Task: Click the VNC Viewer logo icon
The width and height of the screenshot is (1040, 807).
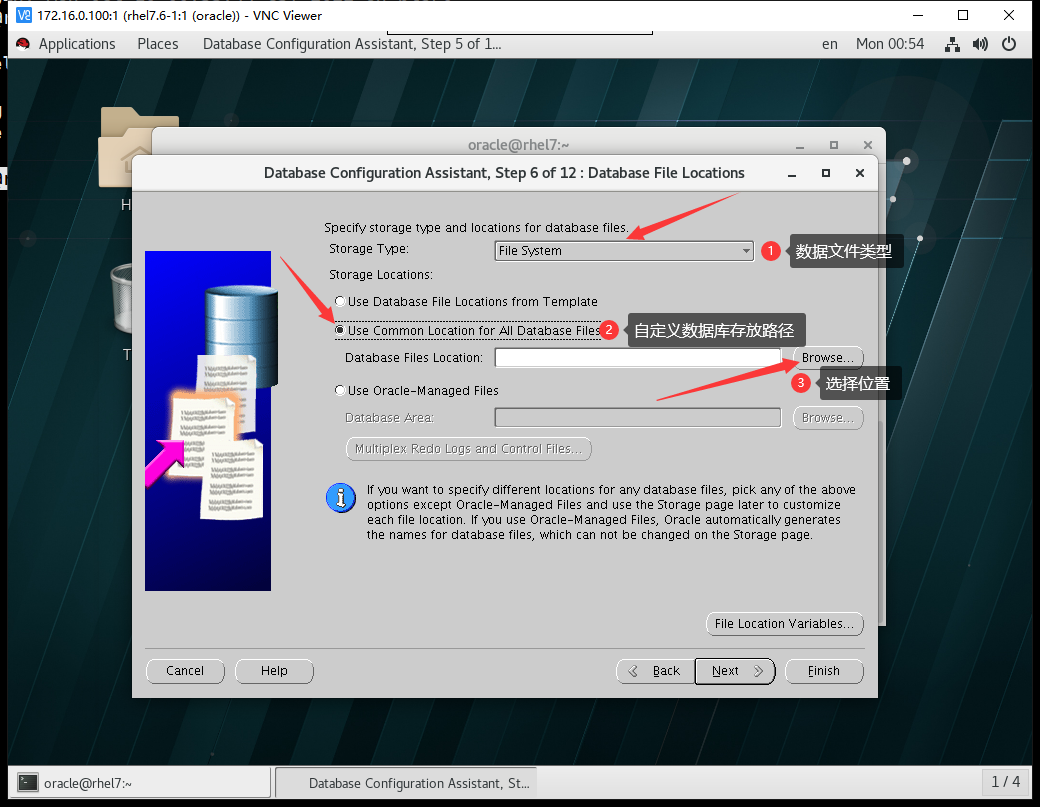Action: (24, 15)
